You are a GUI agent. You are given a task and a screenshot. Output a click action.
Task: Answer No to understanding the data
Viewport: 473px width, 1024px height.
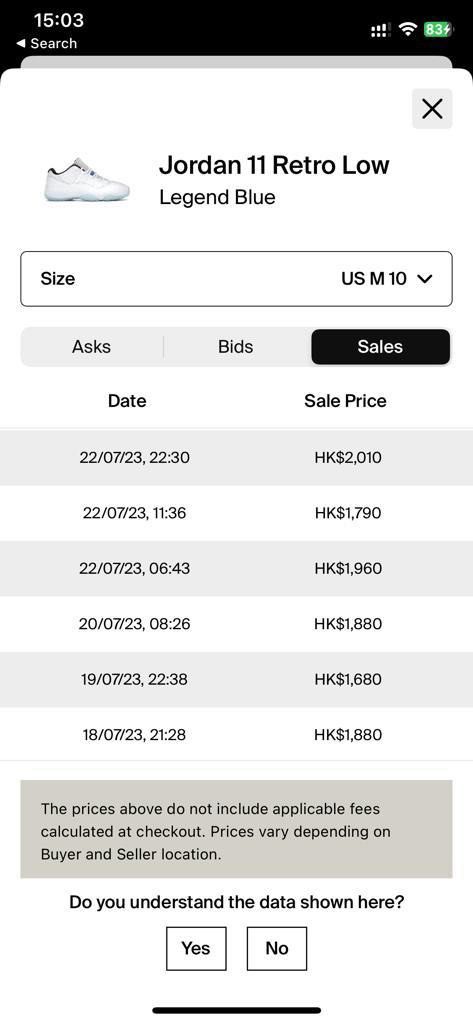click(x=277, y=948)
